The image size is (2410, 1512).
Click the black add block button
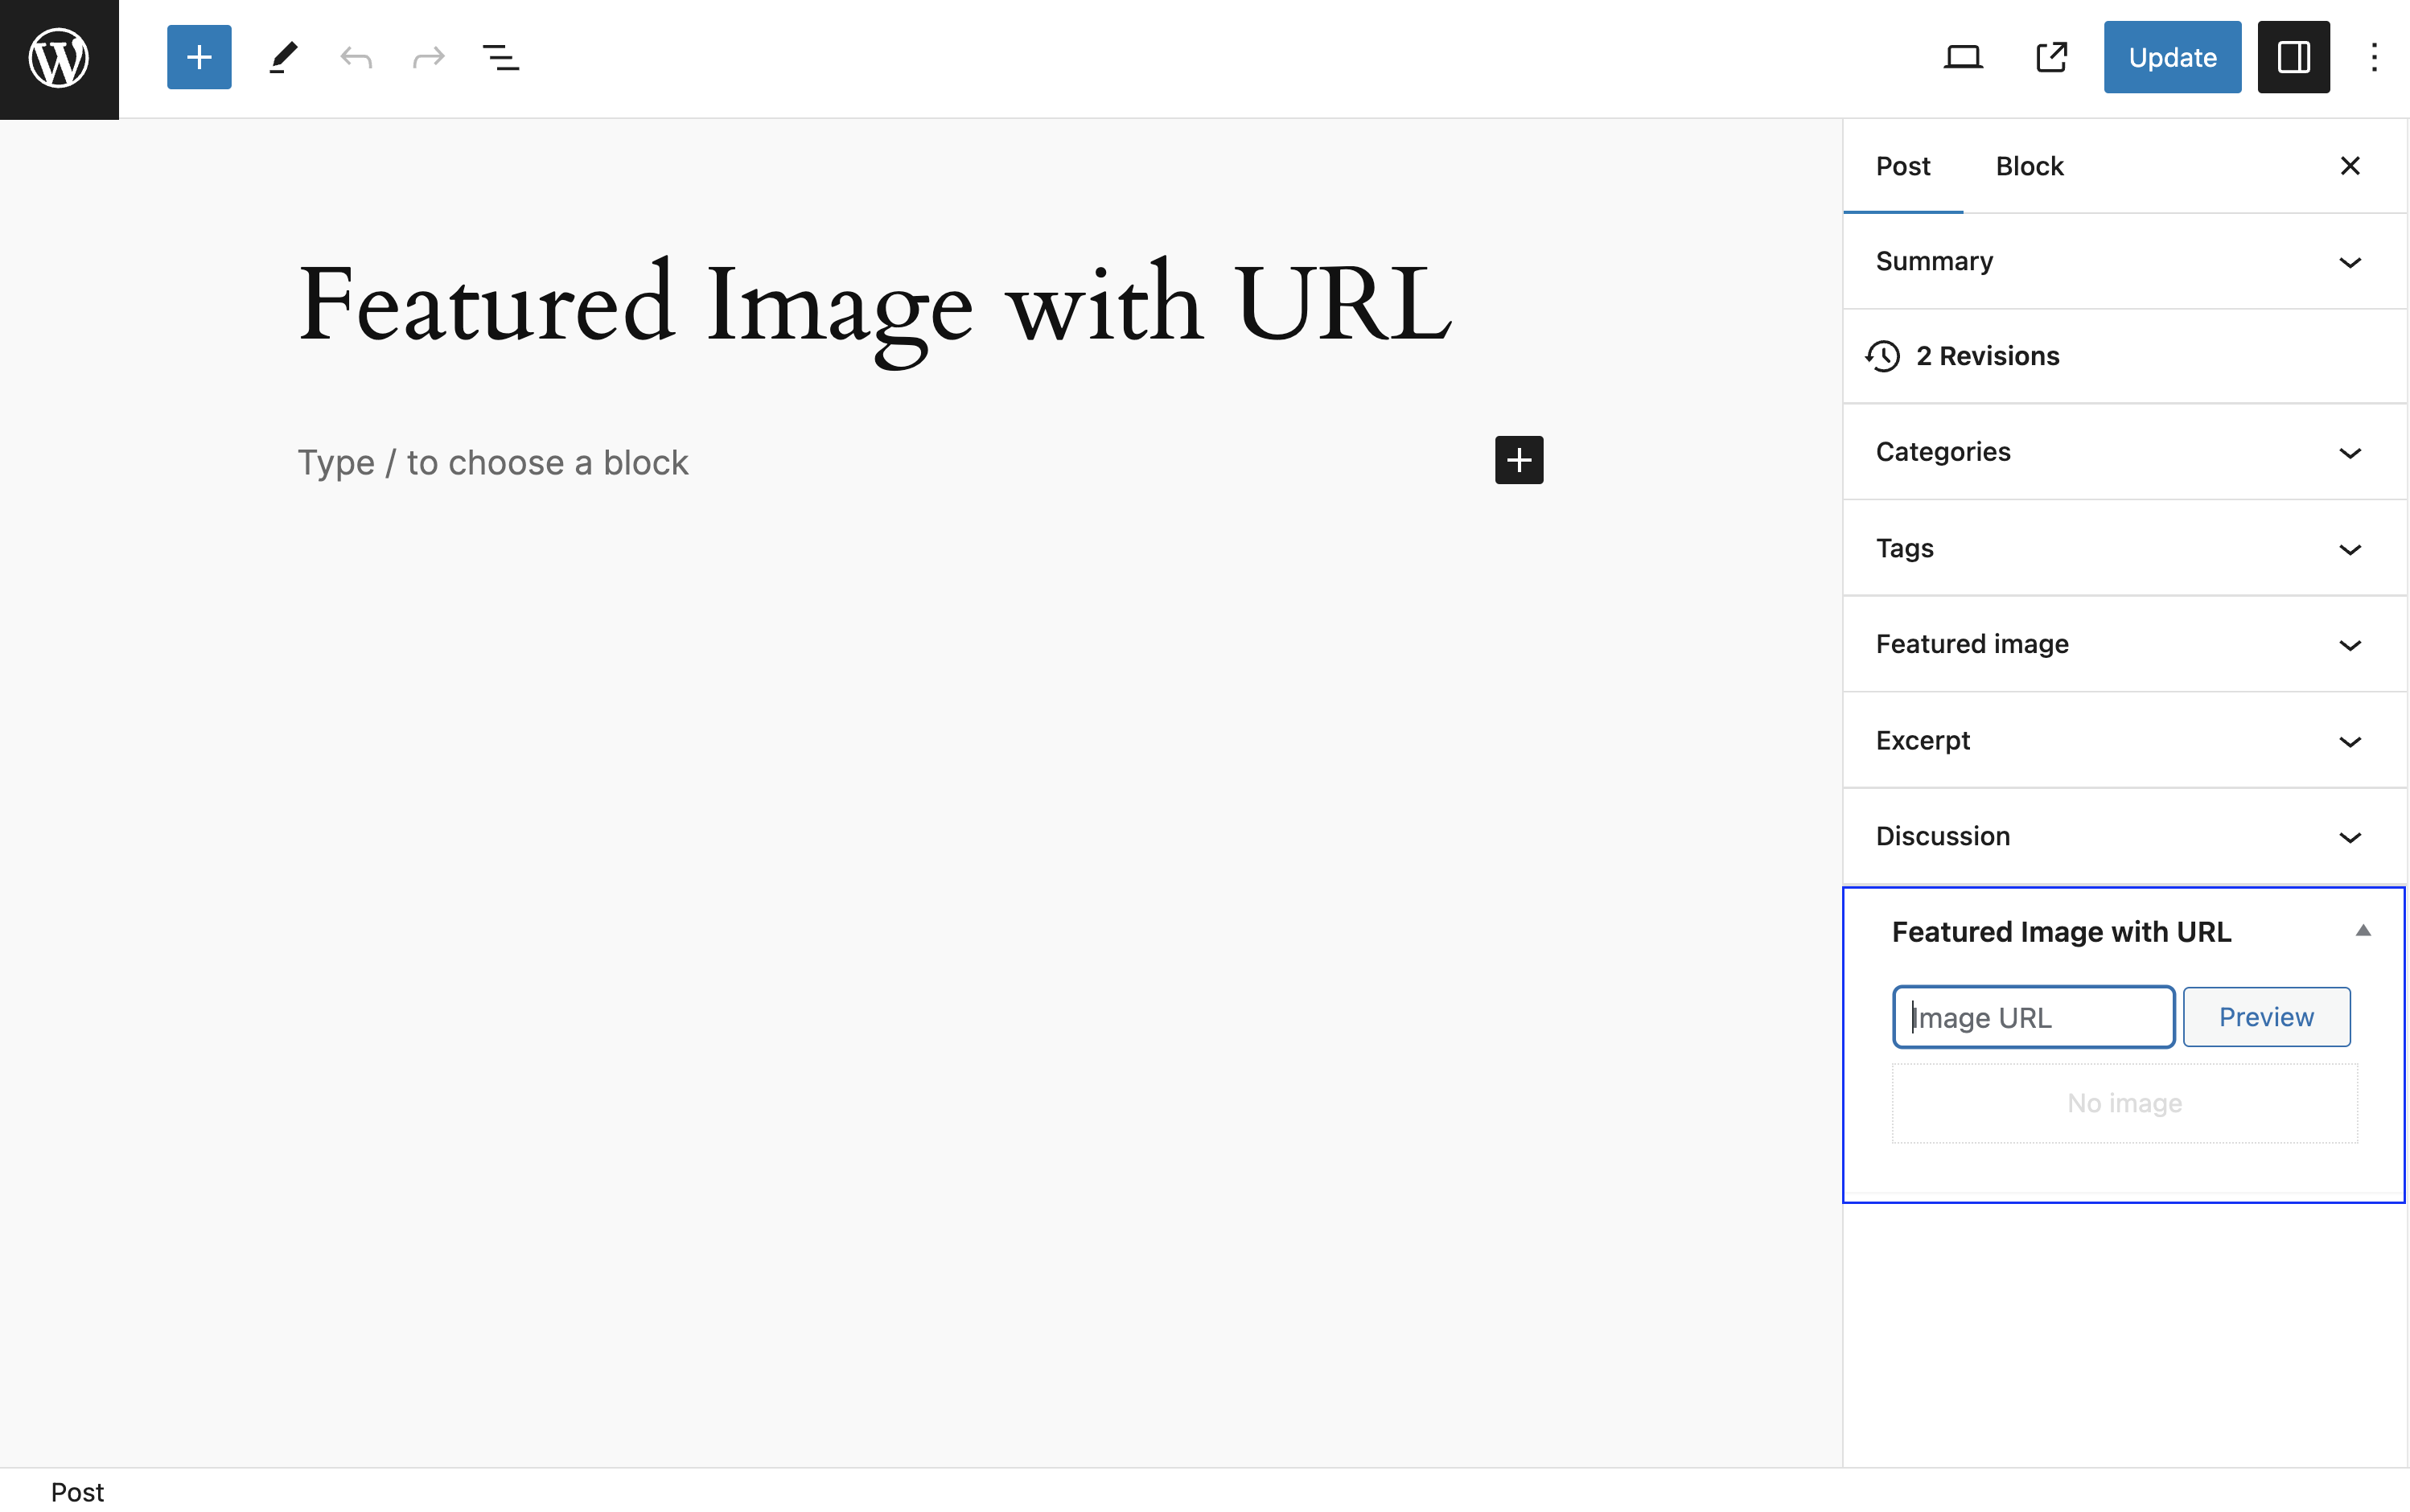point(1518,460)
